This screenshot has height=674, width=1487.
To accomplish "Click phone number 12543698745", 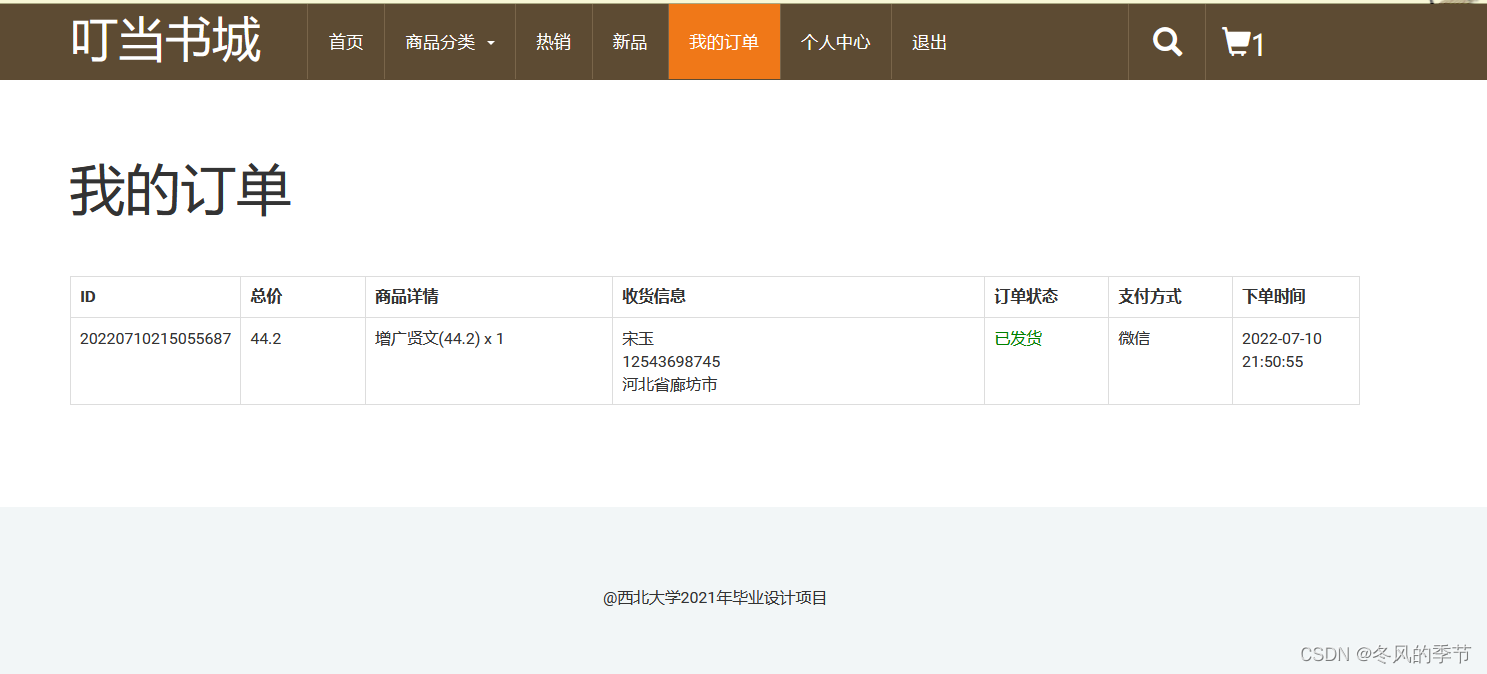I will (x=671, y=362).
